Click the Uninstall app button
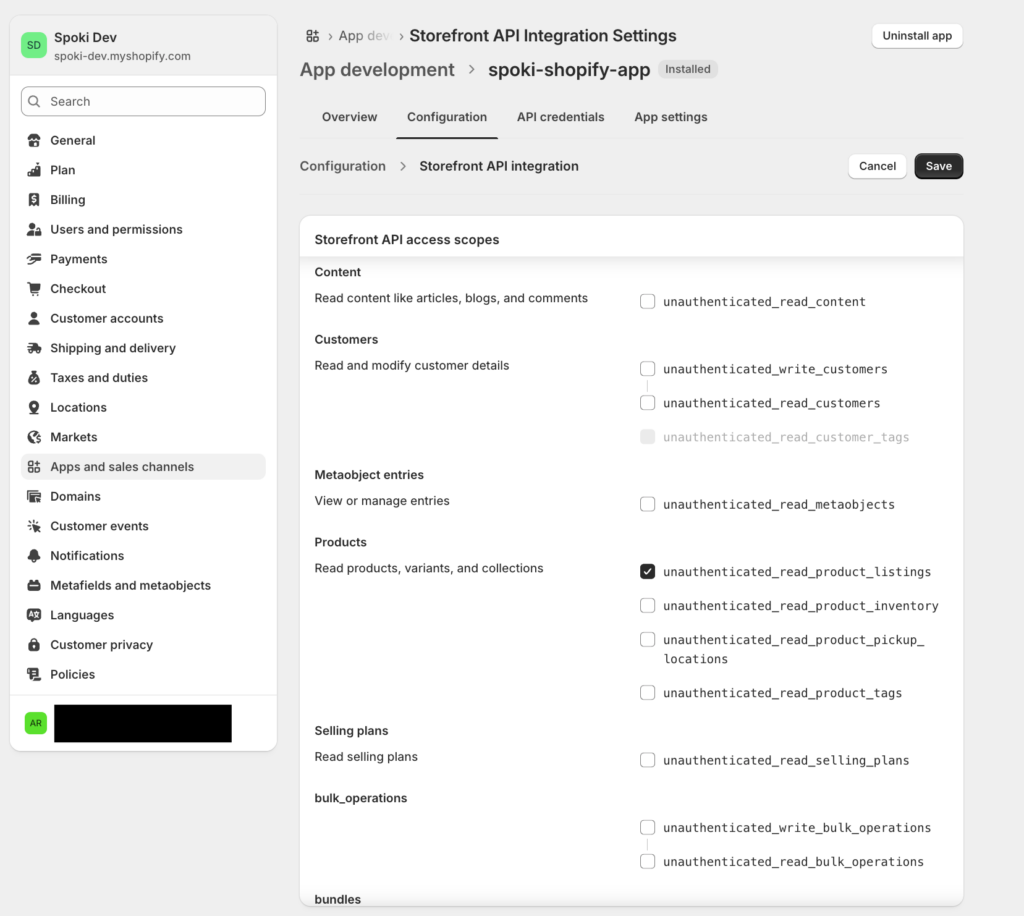The height and width of the screenshot is (916, 1024). tap(916, 36)
